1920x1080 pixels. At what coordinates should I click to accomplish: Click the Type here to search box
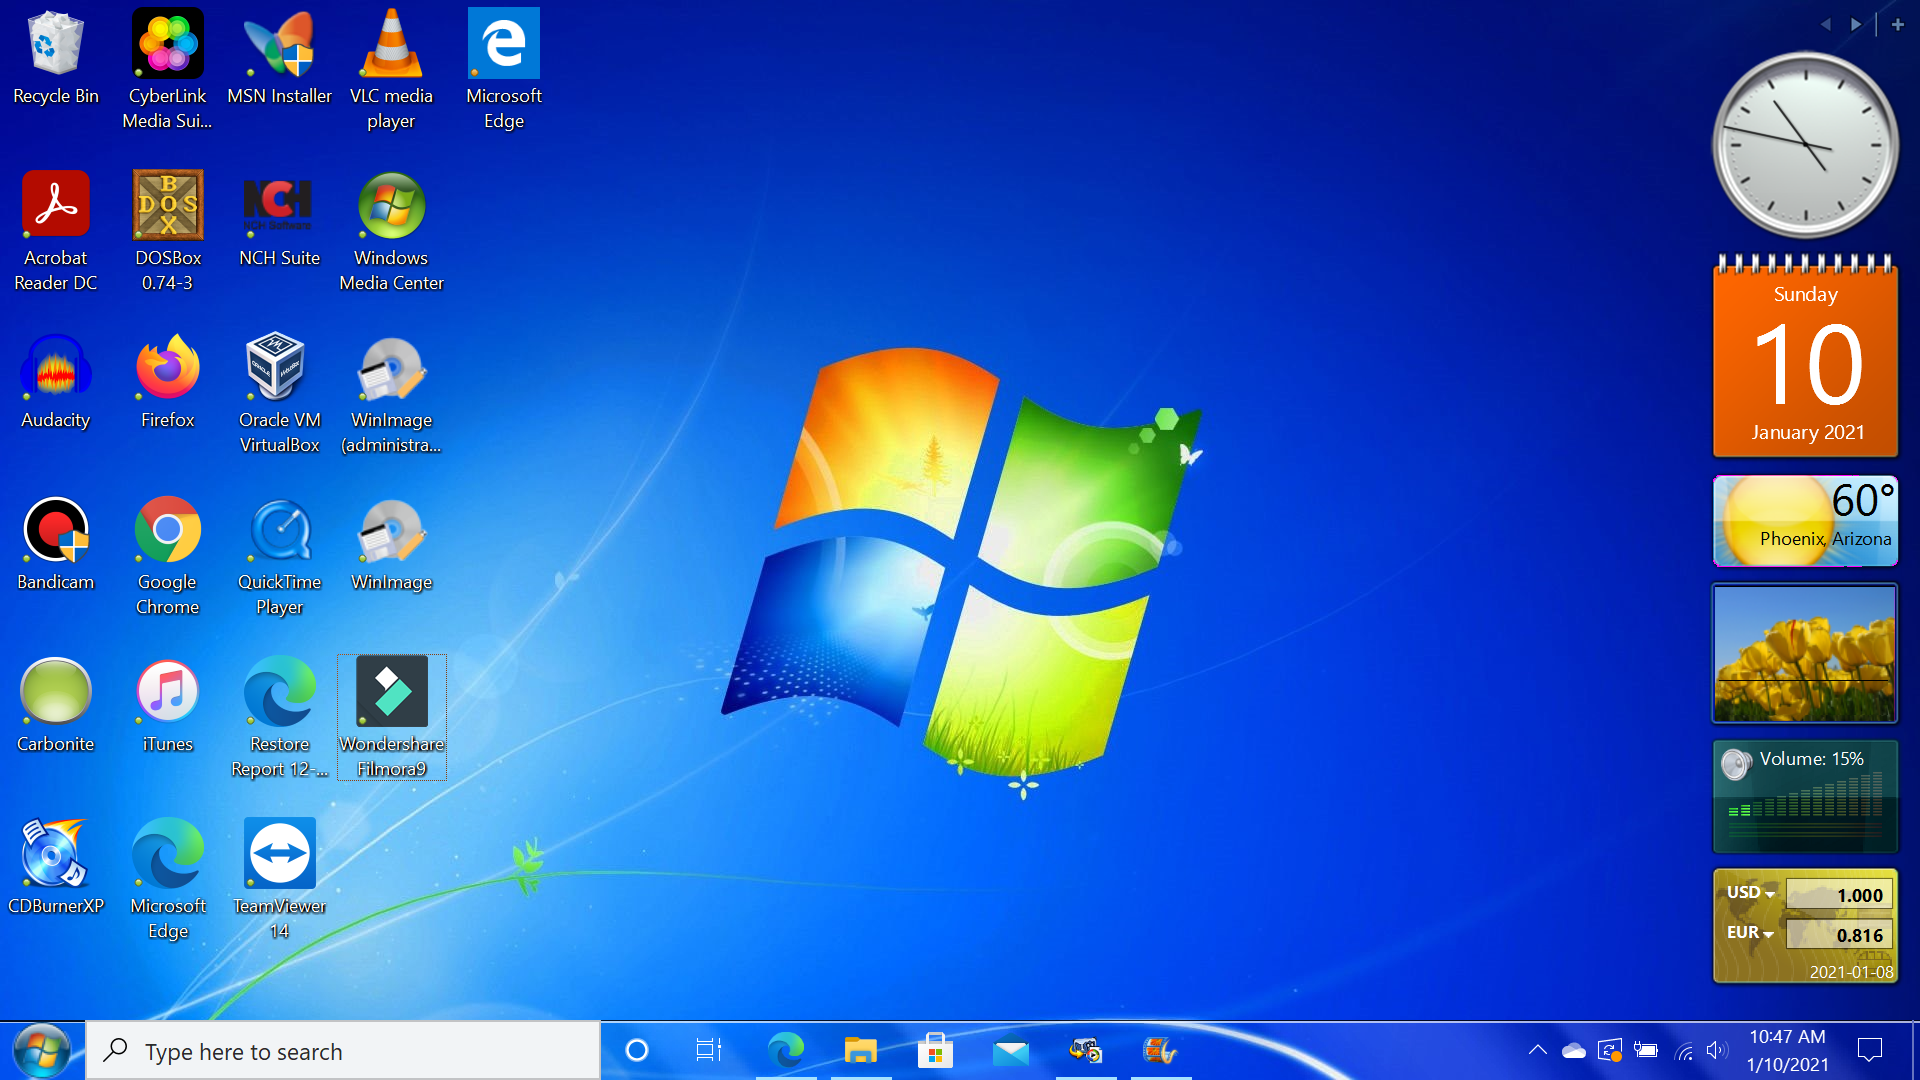(343, 1051)
